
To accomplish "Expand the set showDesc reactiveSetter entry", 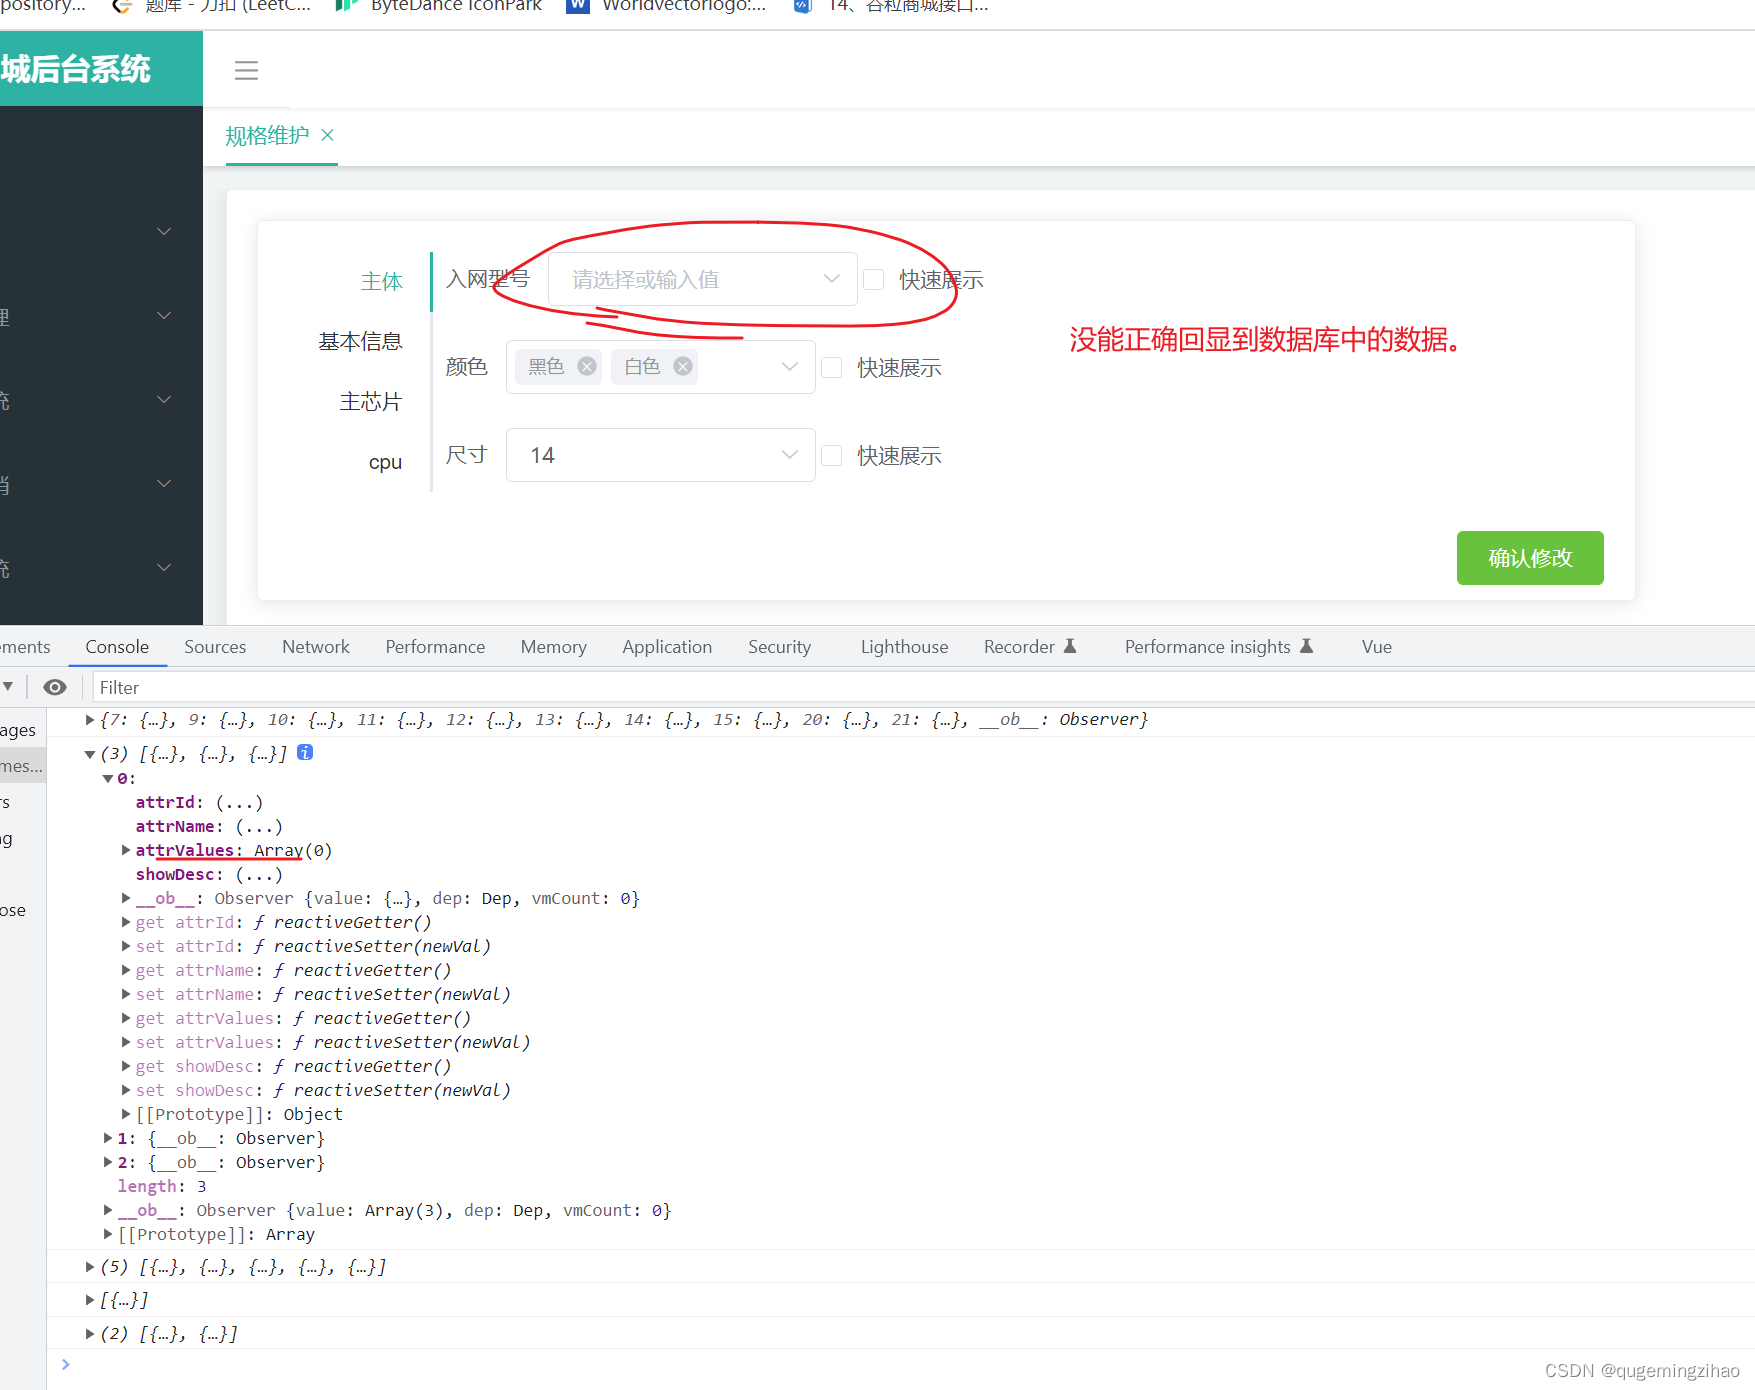I will [126, 1090].
